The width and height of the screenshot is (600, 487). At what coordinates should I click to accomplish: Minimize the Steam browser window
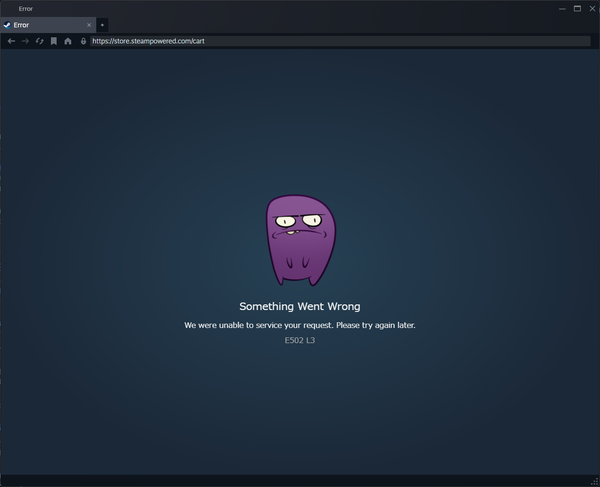(562, 8)
